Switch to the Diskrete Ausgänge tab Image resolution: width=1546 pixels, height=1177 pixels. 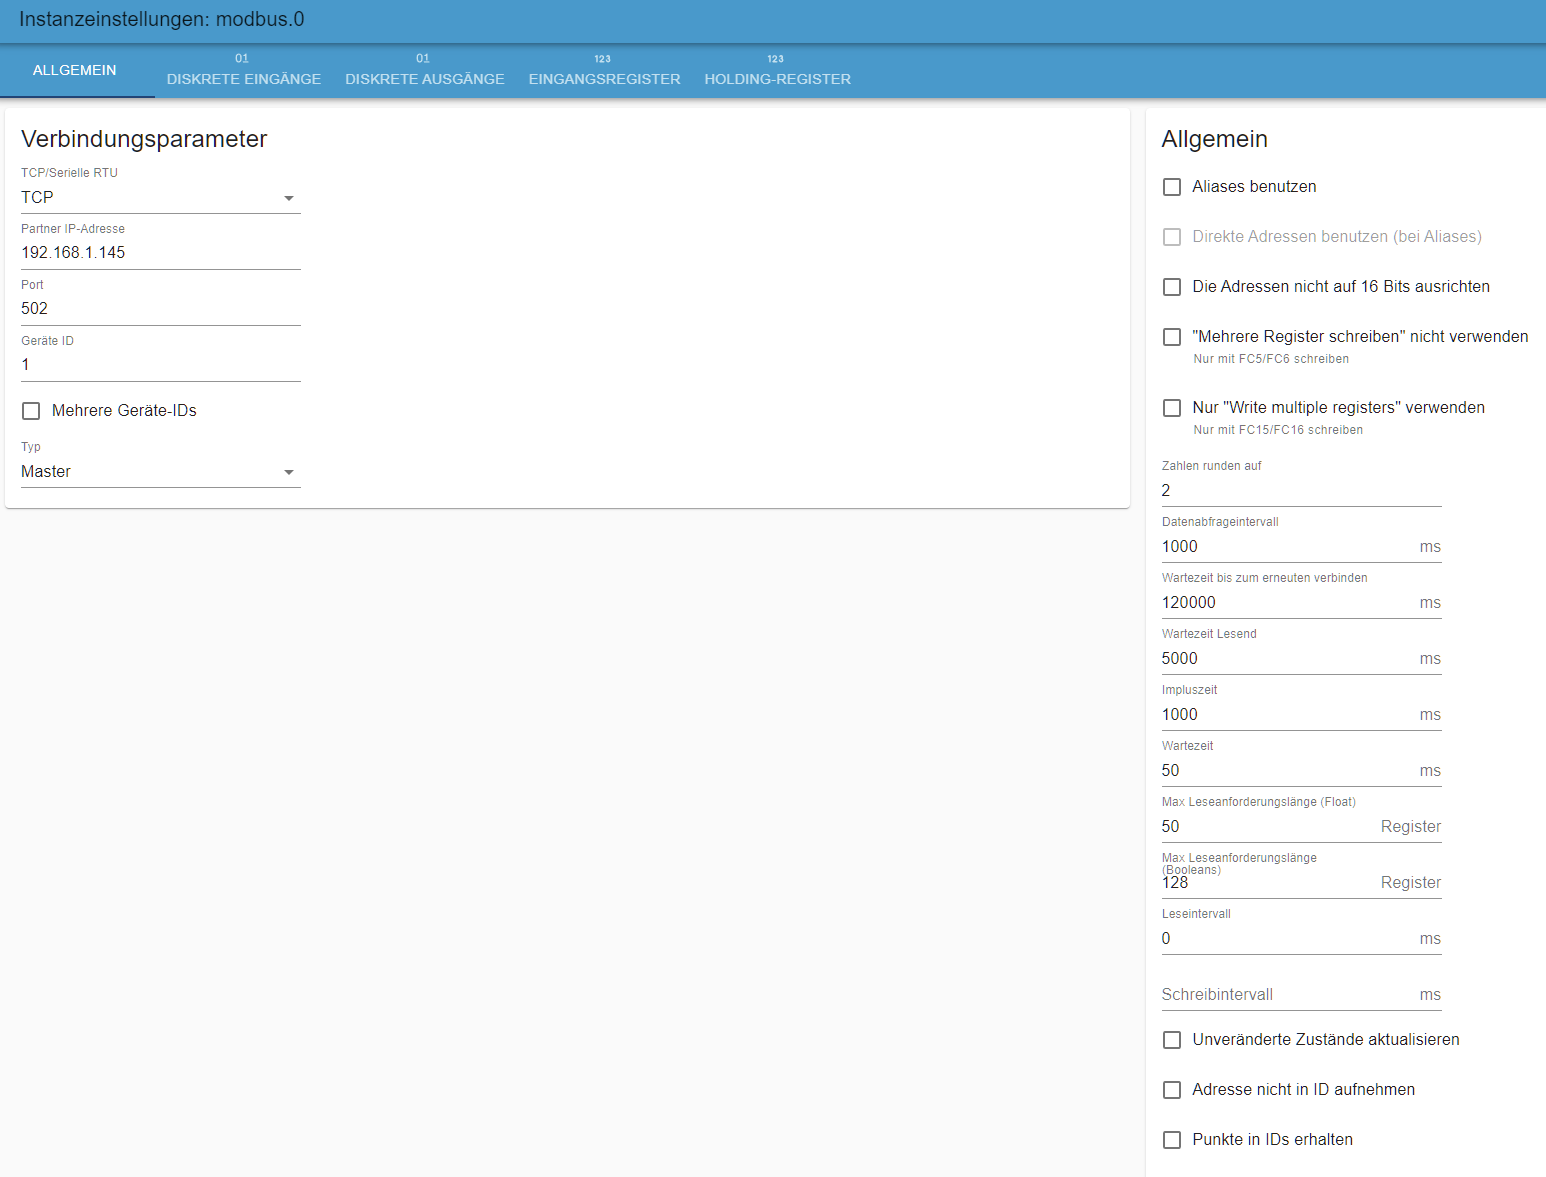click(425, 70)
